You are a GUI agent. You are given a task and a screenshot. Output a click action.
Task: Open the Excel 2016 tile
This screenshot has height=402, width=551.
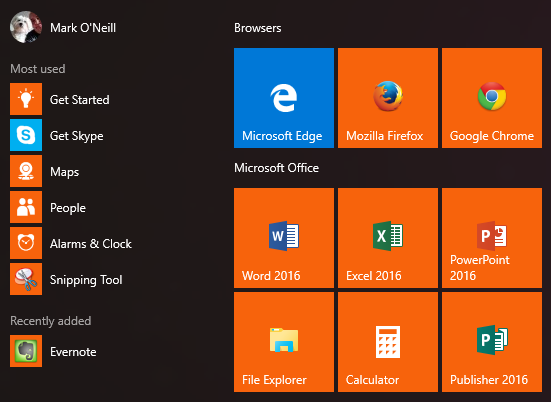tap(388, 238)
